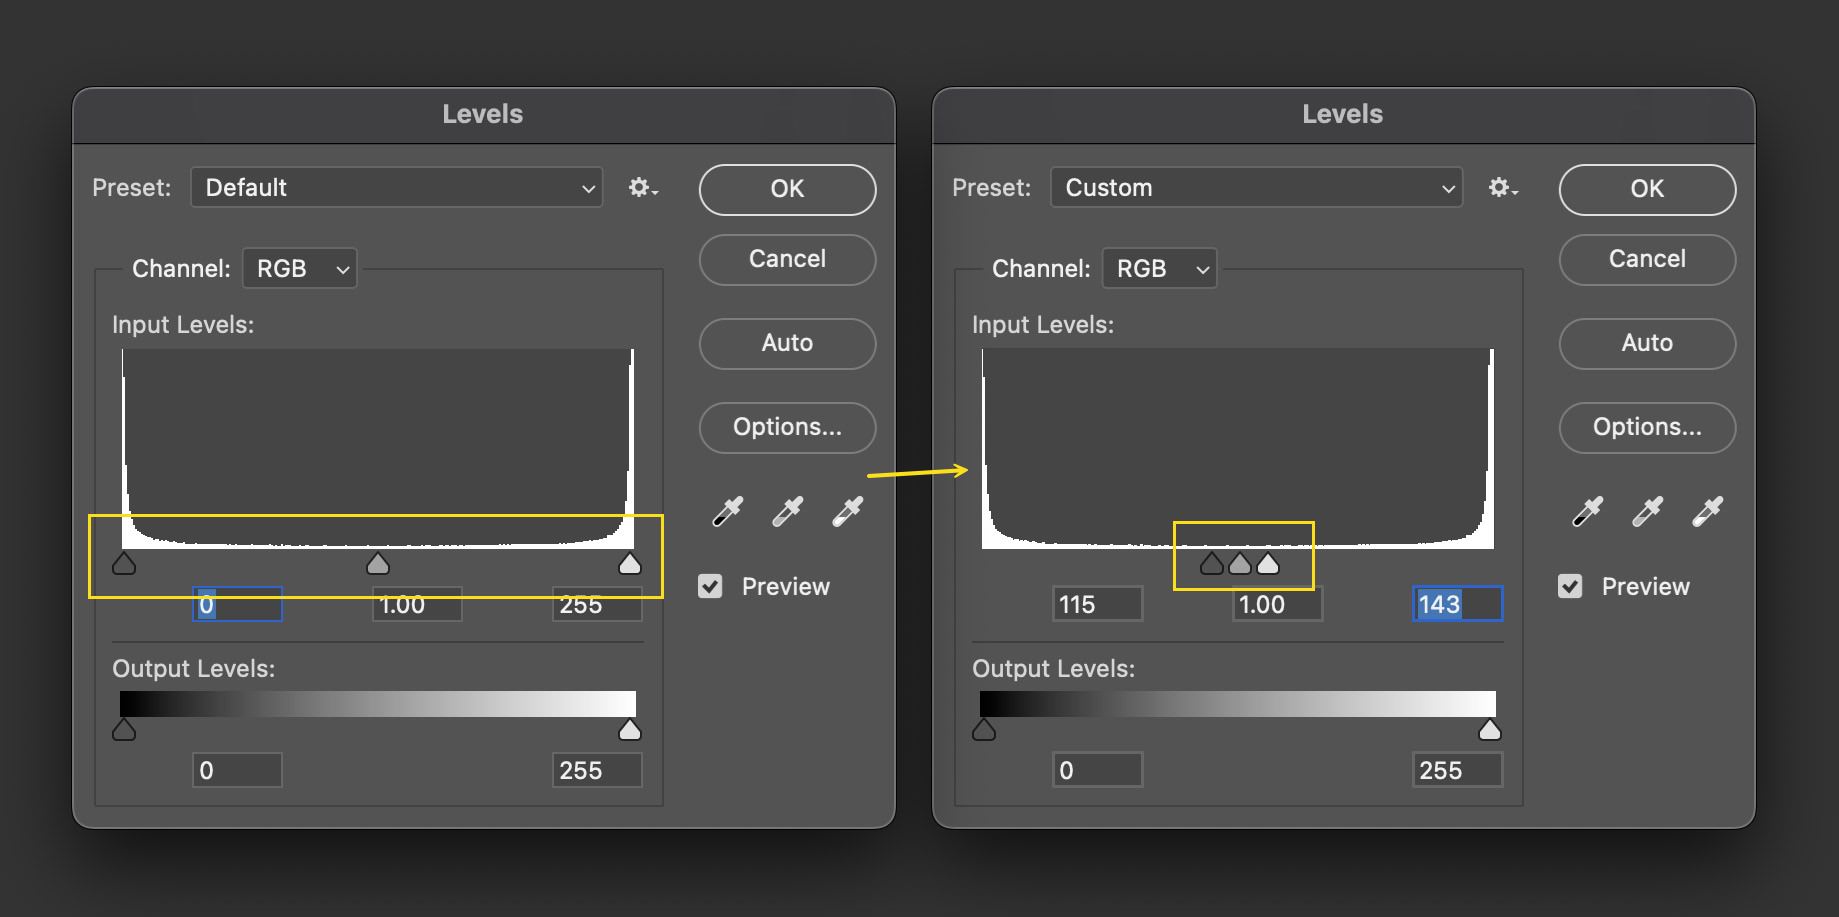
Task: Toggle Preview checkbox in left Levels dialog
Action: [710, 587]
